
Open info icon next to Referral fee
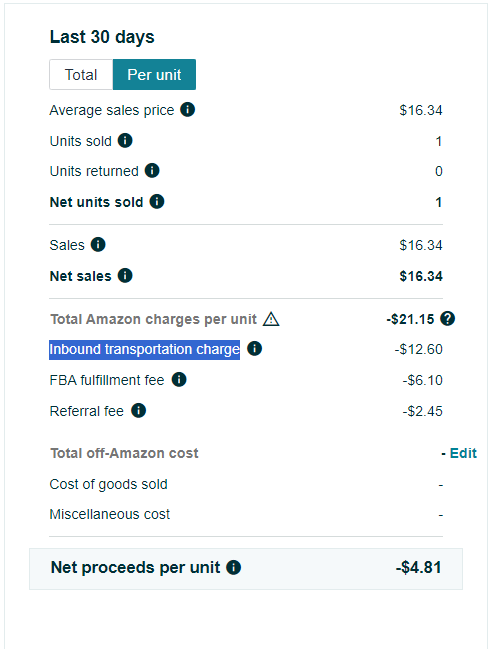pos(139,411)
